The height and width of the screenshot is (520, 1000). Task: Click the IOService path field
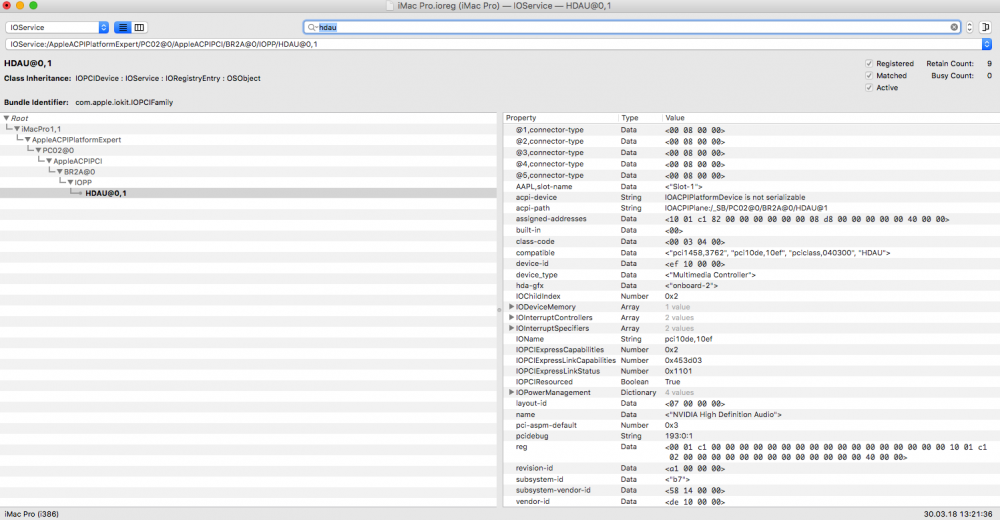point(494,44)
